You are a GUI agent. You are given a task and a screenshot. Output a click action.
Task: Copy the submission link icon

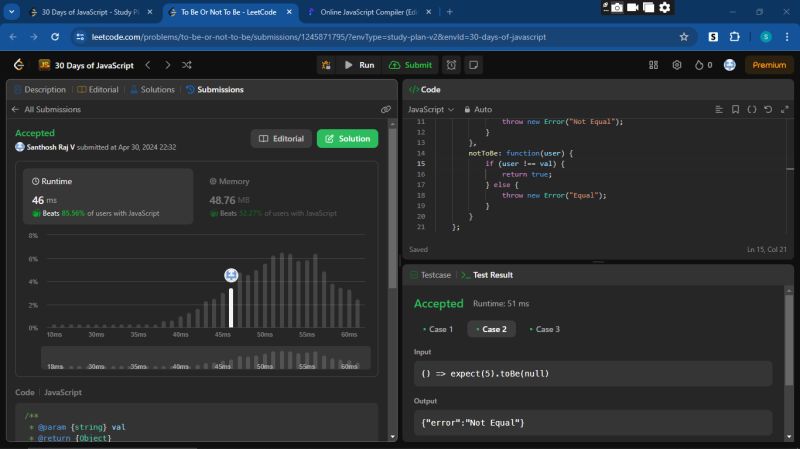click(386, 109)
